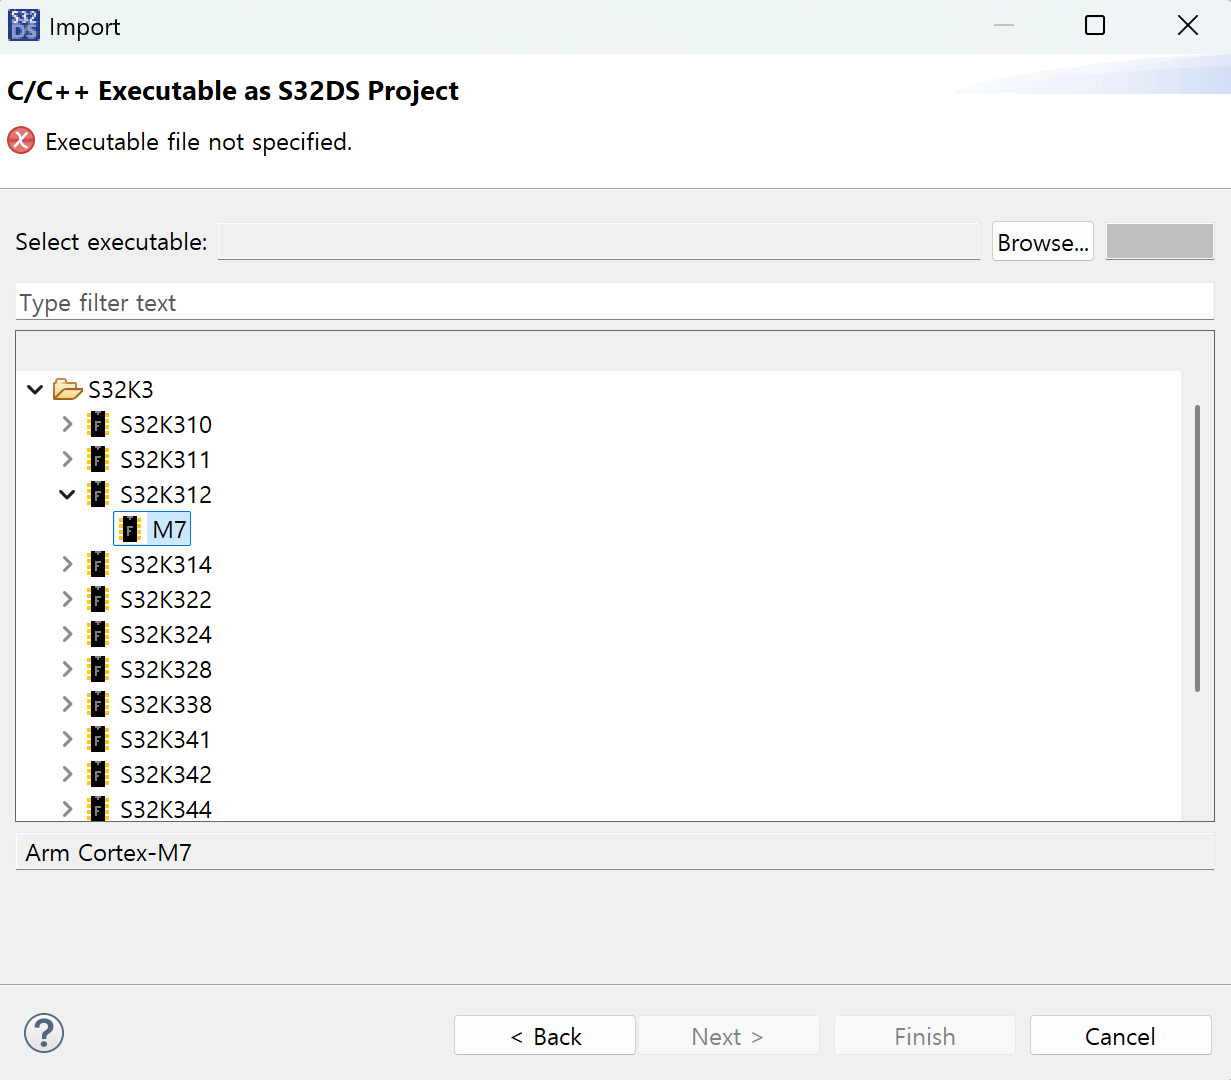Click the processor tree vertical scrollbar
This screenshot has height=1080, width=1231.
[1197, 548]
